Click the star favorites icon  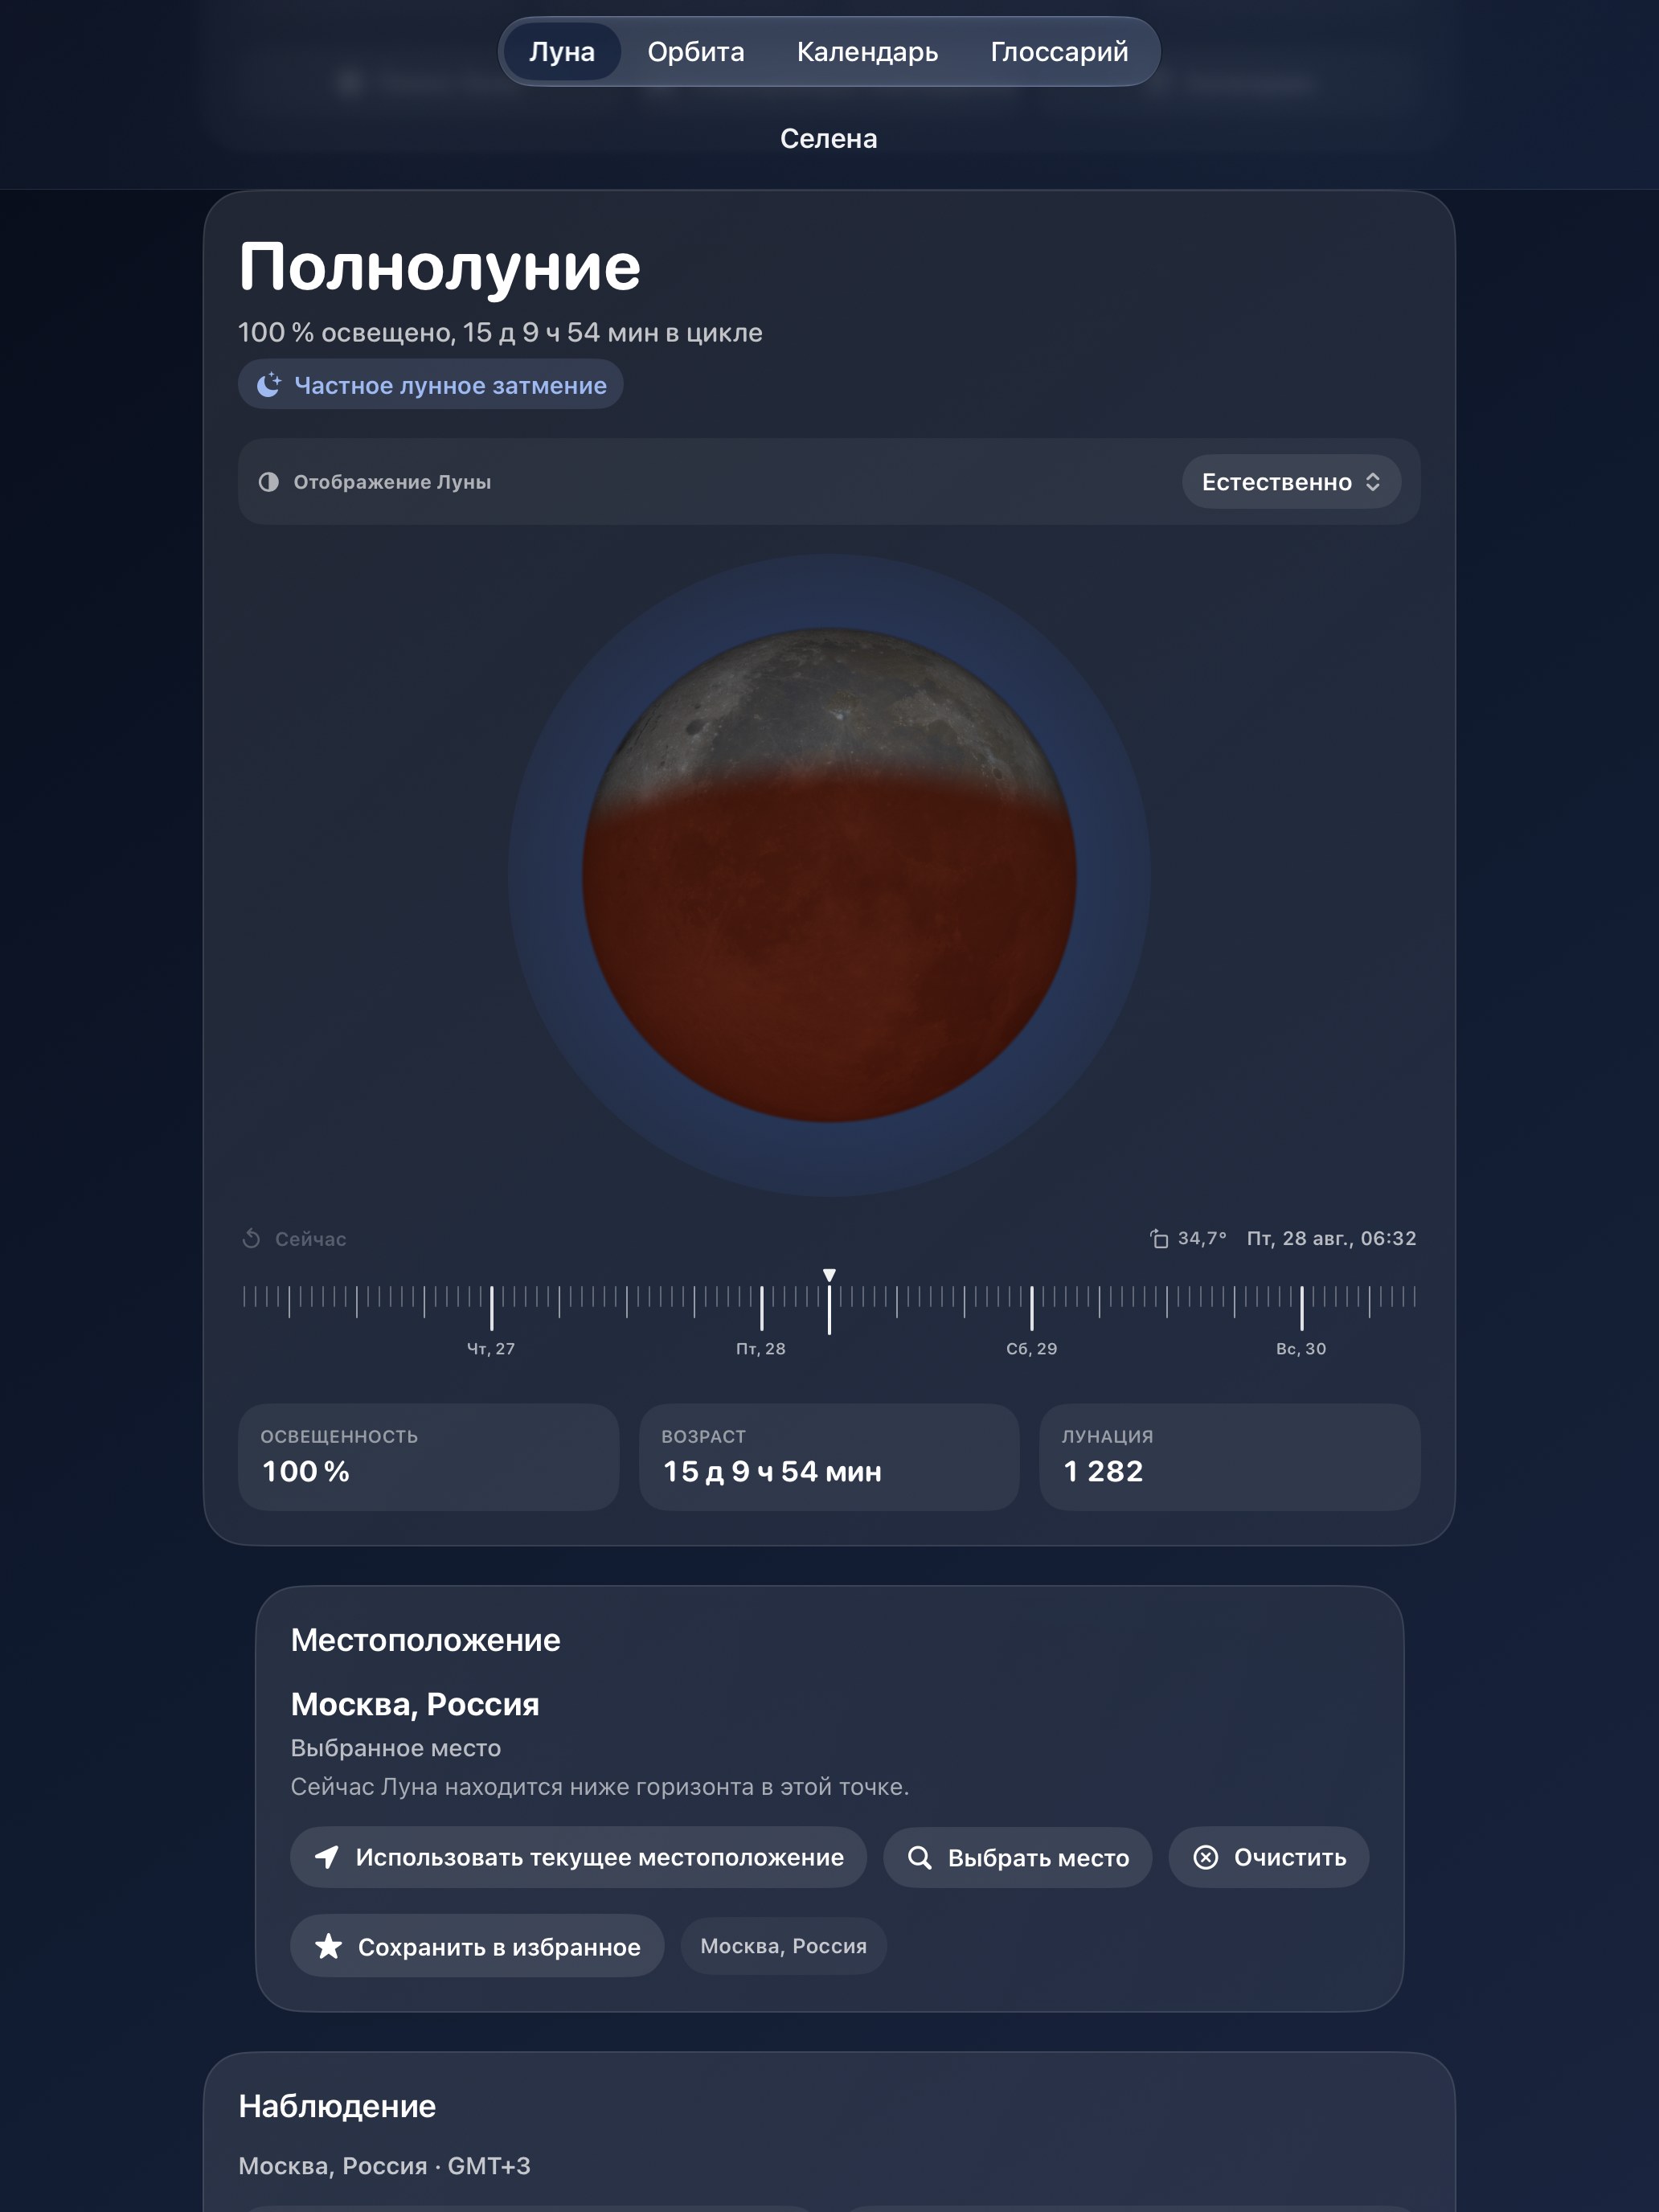pyautogui.click(x=328, y=1946)
